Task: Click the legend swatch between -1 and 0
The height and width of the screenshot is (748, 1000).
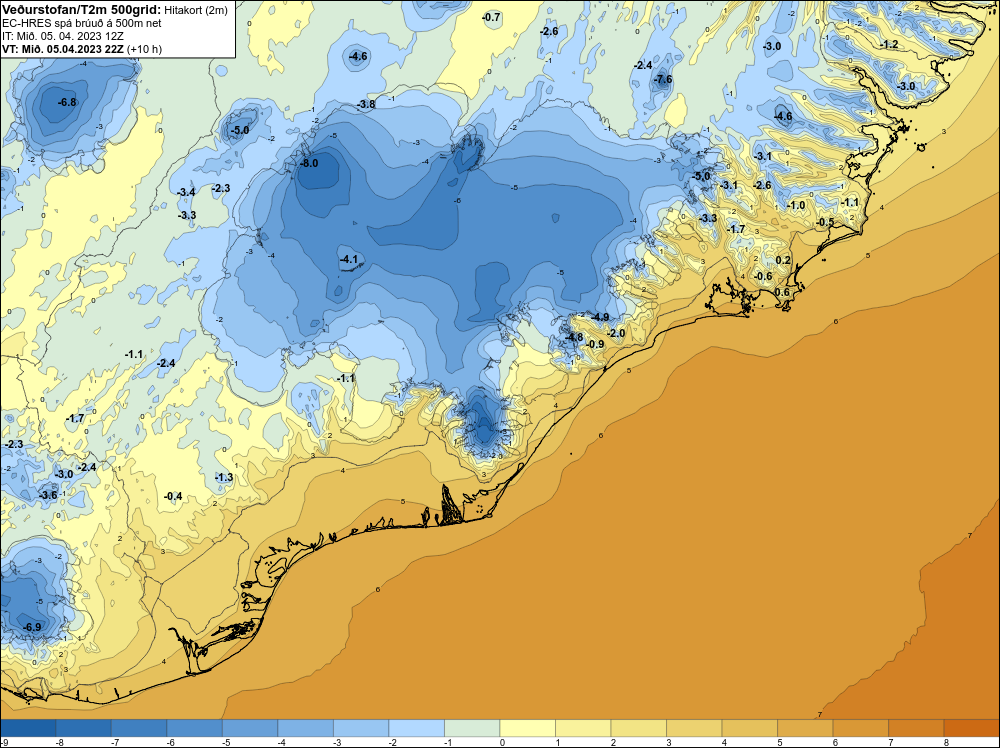Action: tap(472, 728)
